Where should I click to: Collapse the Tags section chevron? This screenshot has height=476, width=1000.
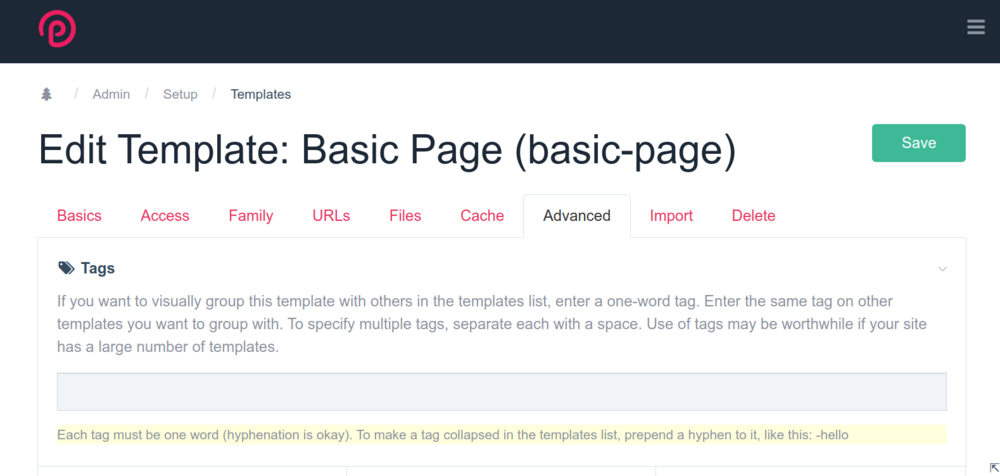pyautogui.click(x=942, y=269)
